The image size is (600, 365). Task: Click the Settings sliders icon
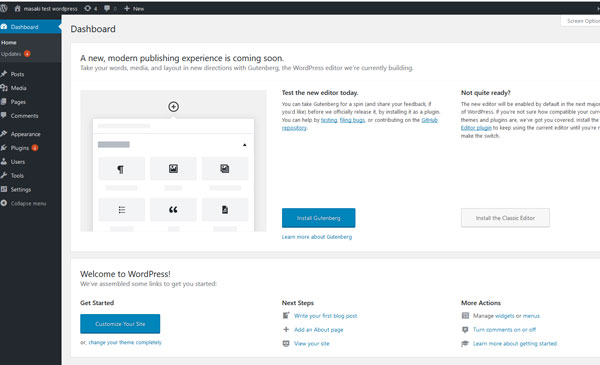4,189
